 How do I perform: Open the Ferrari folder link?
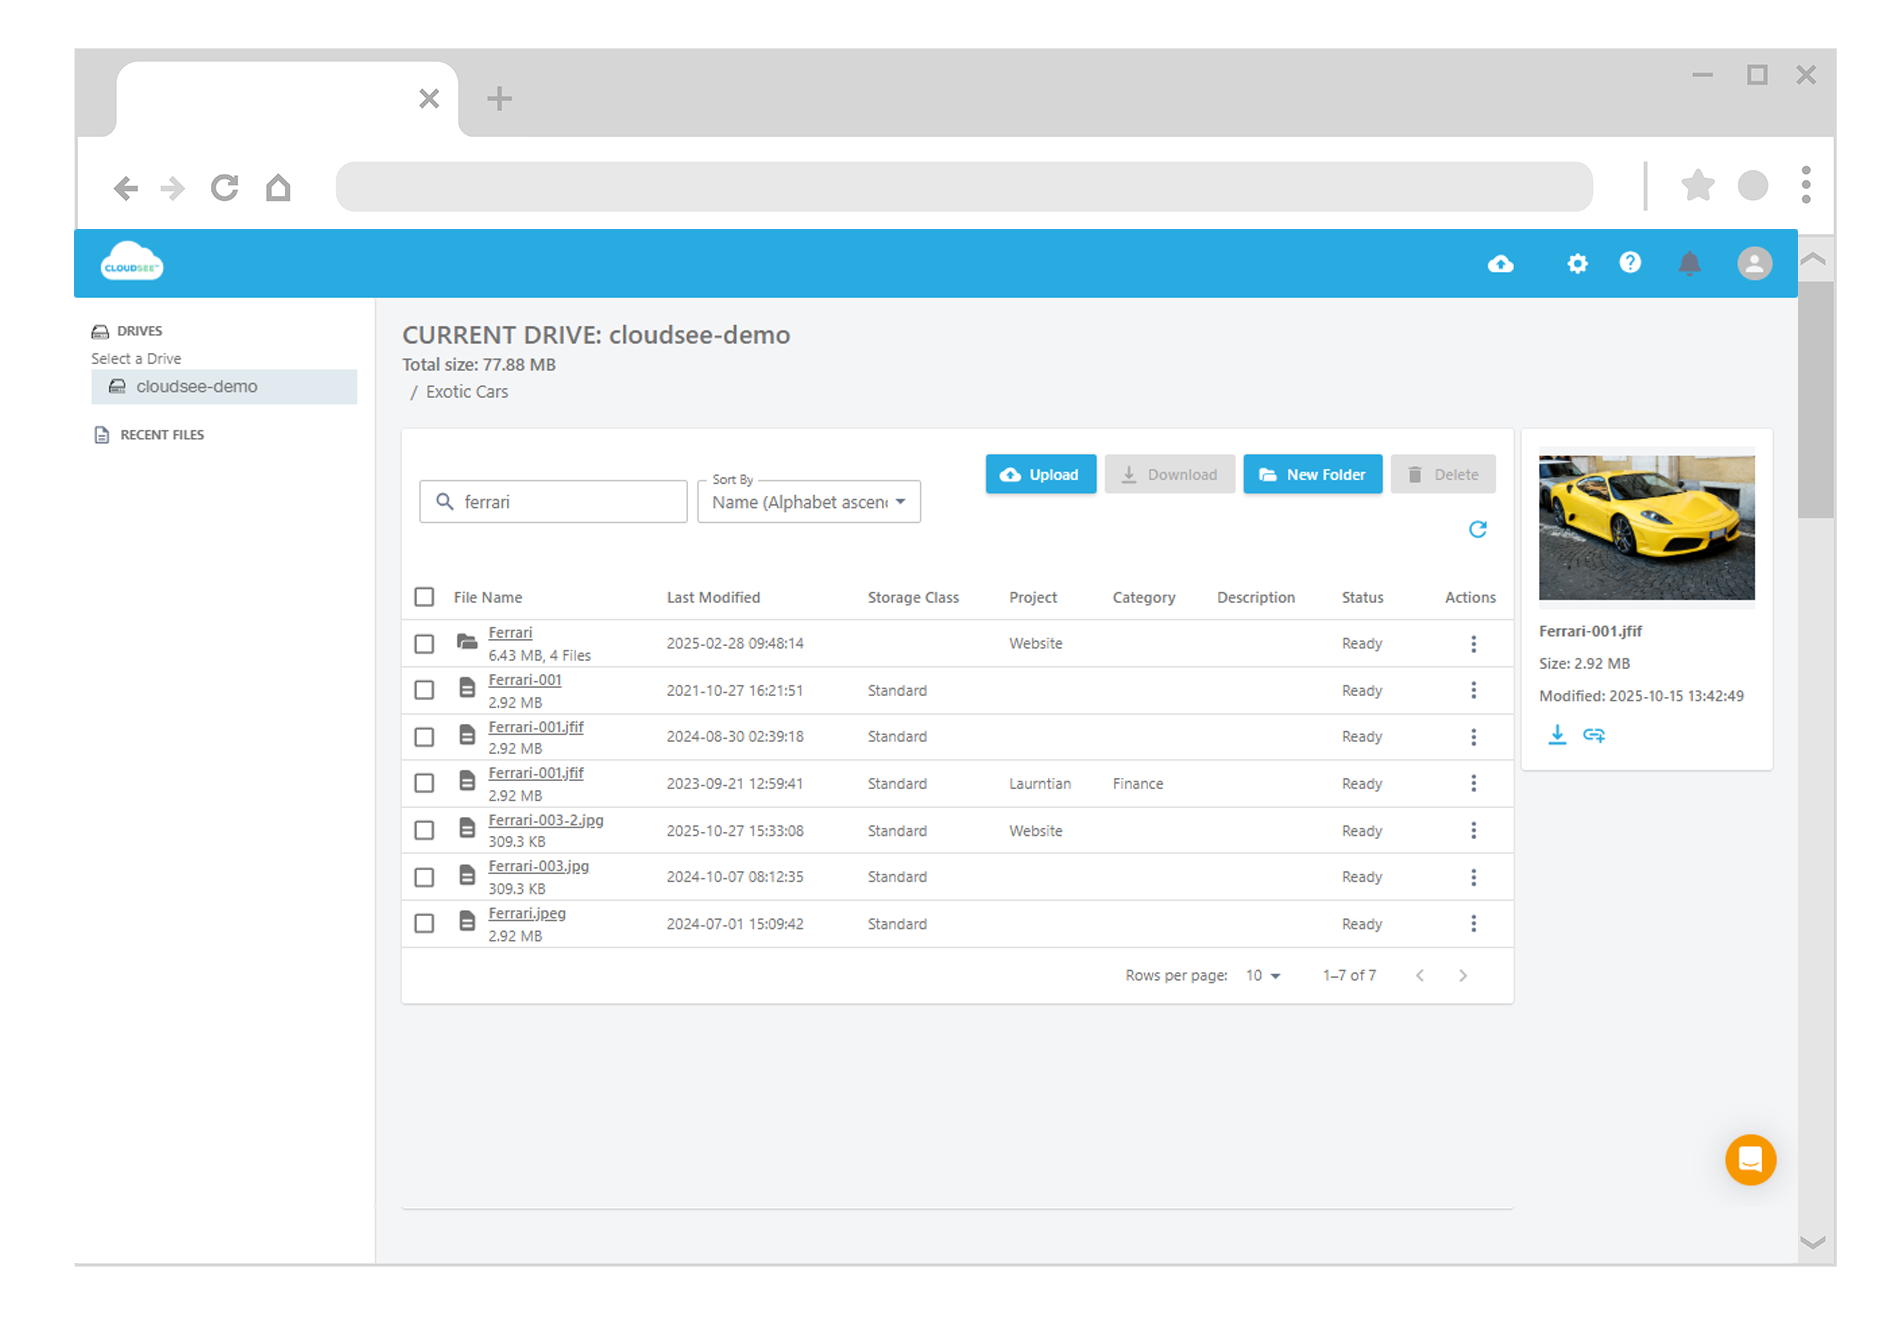[510, 633]
